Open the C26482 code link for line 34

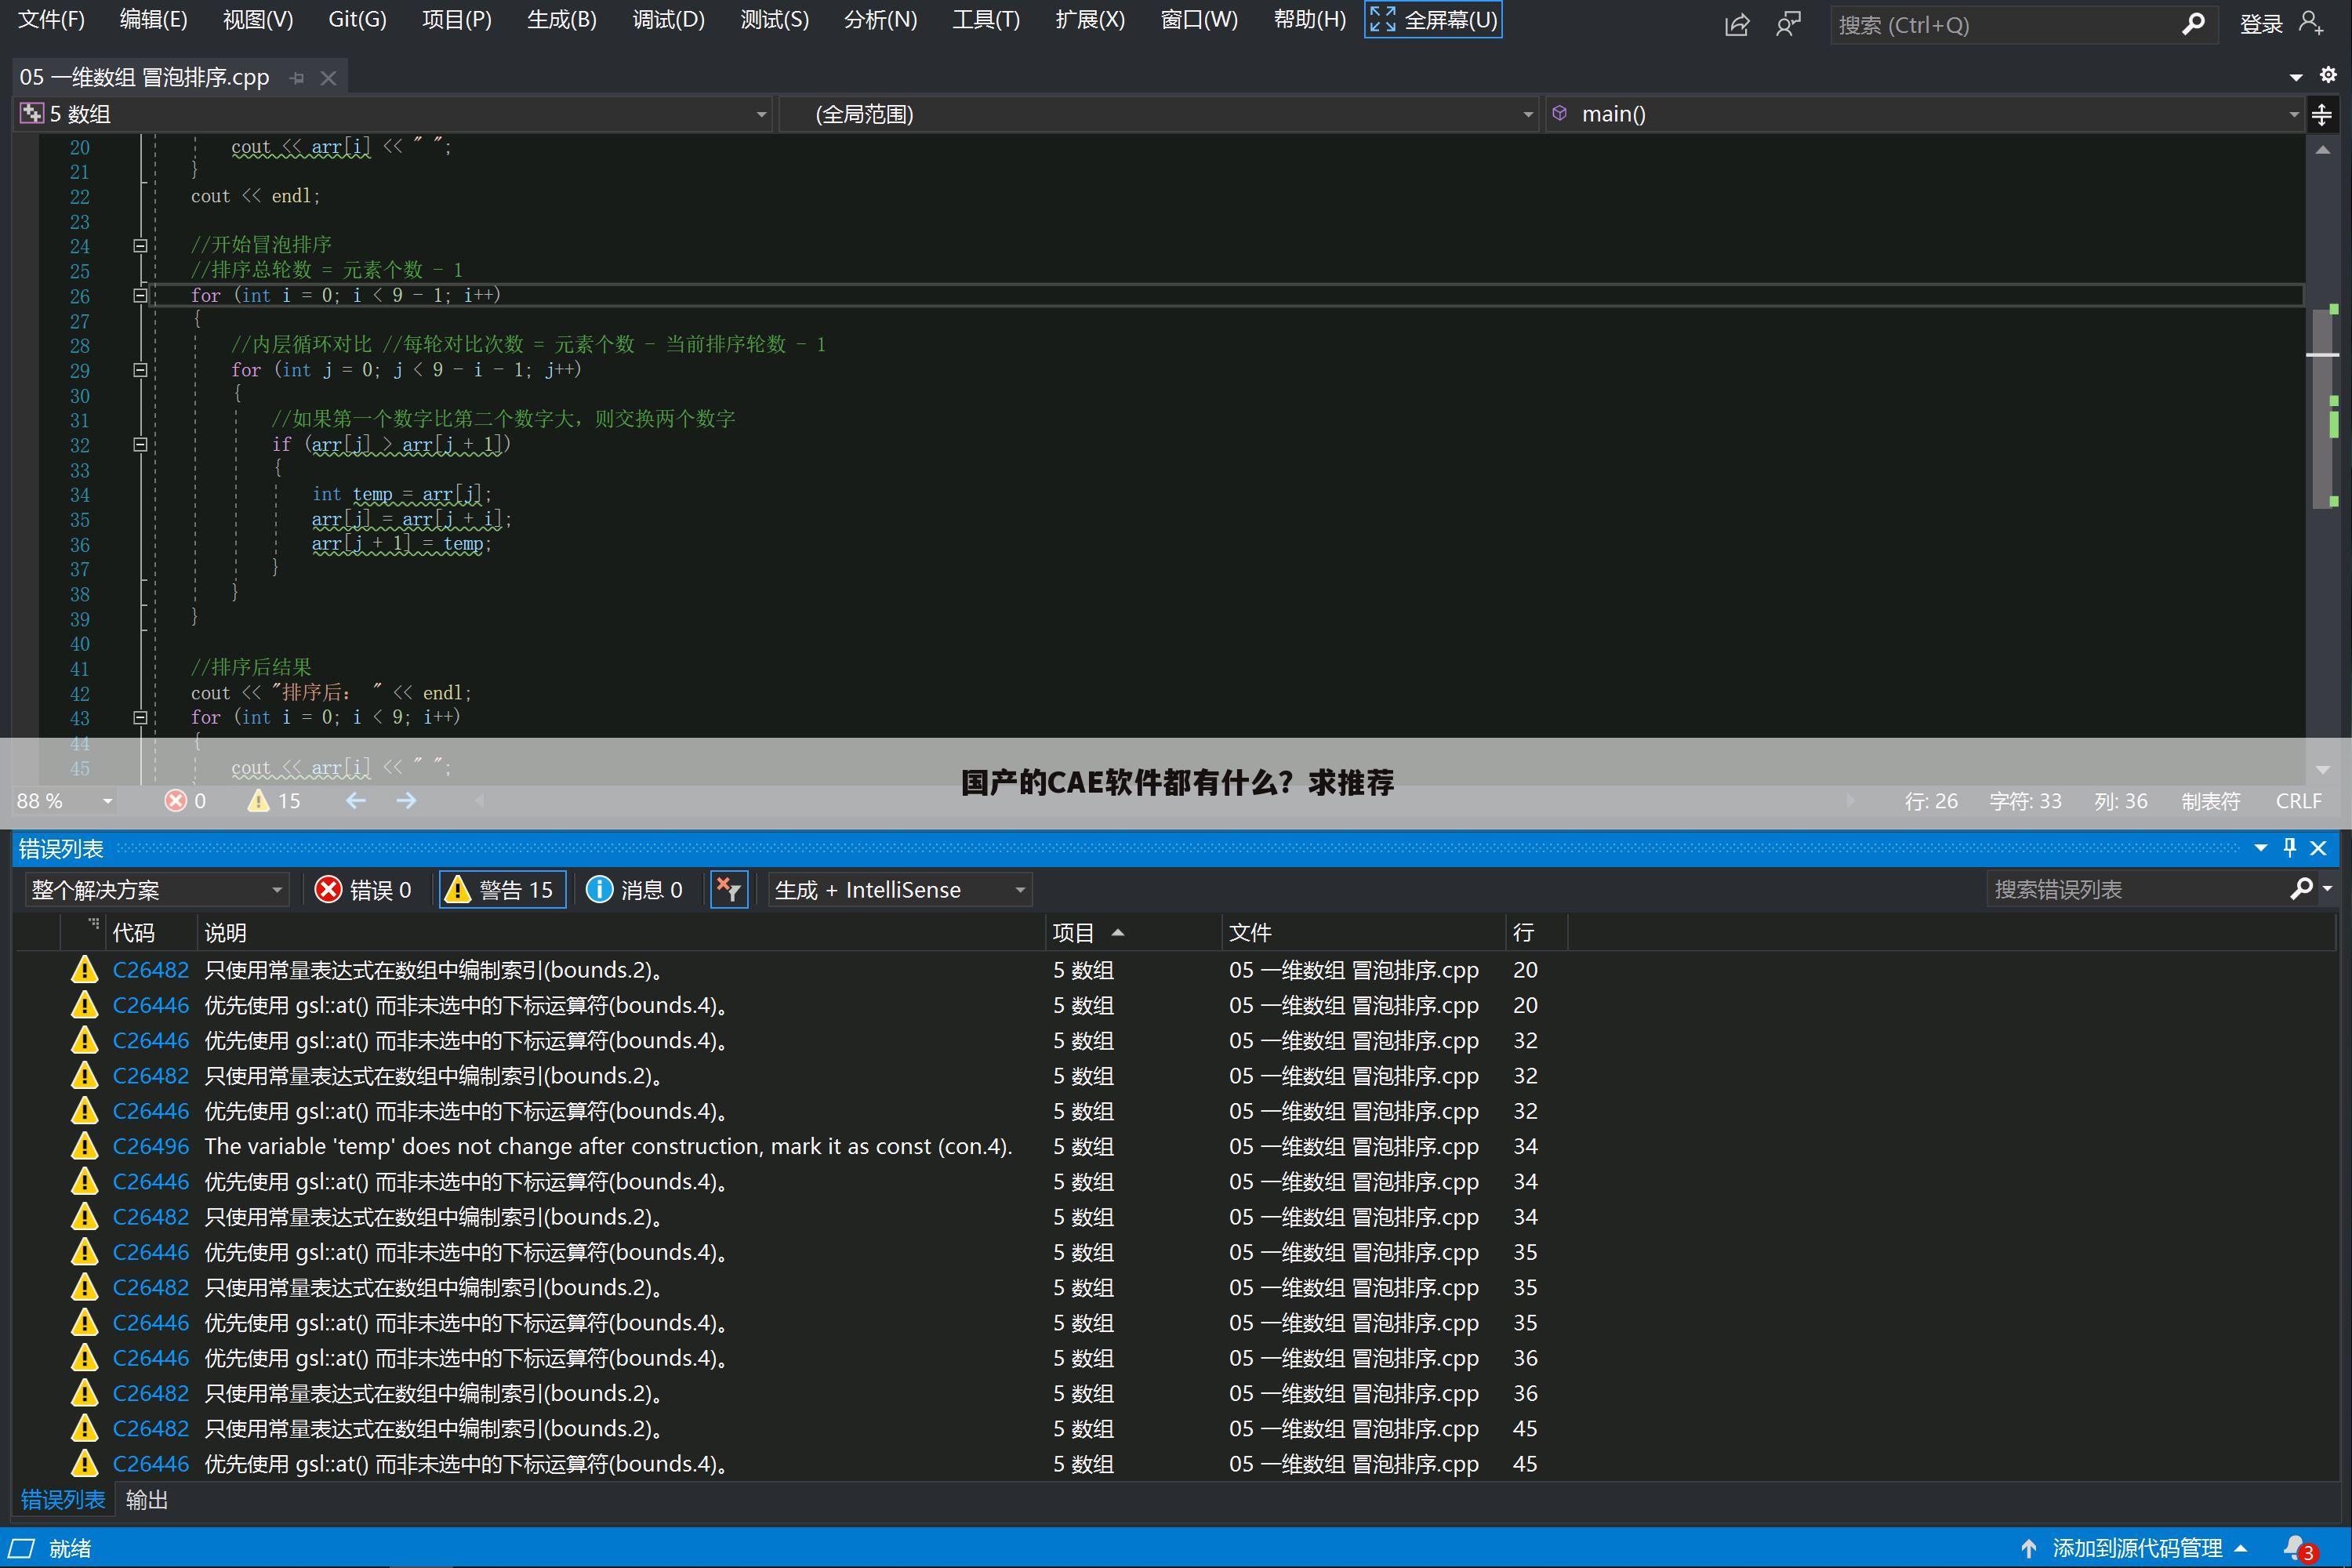(x=151, y=1217)
